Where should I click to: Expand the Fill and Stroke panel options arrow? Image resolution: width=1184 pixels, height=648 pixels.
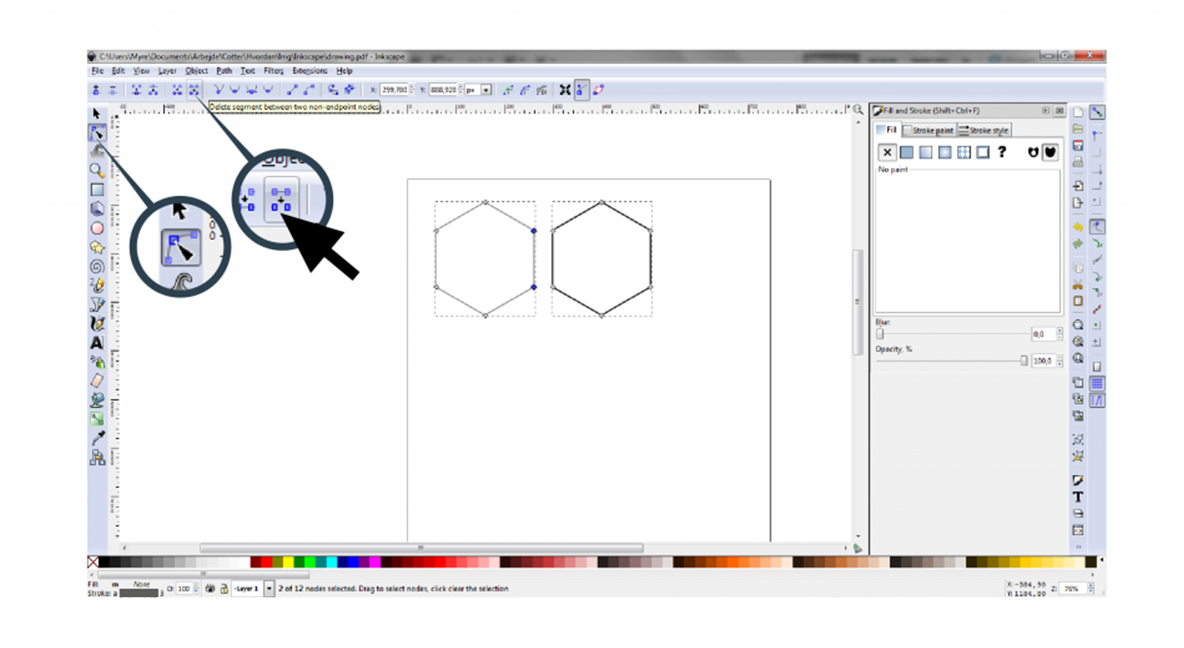(x=1046, y=111)
